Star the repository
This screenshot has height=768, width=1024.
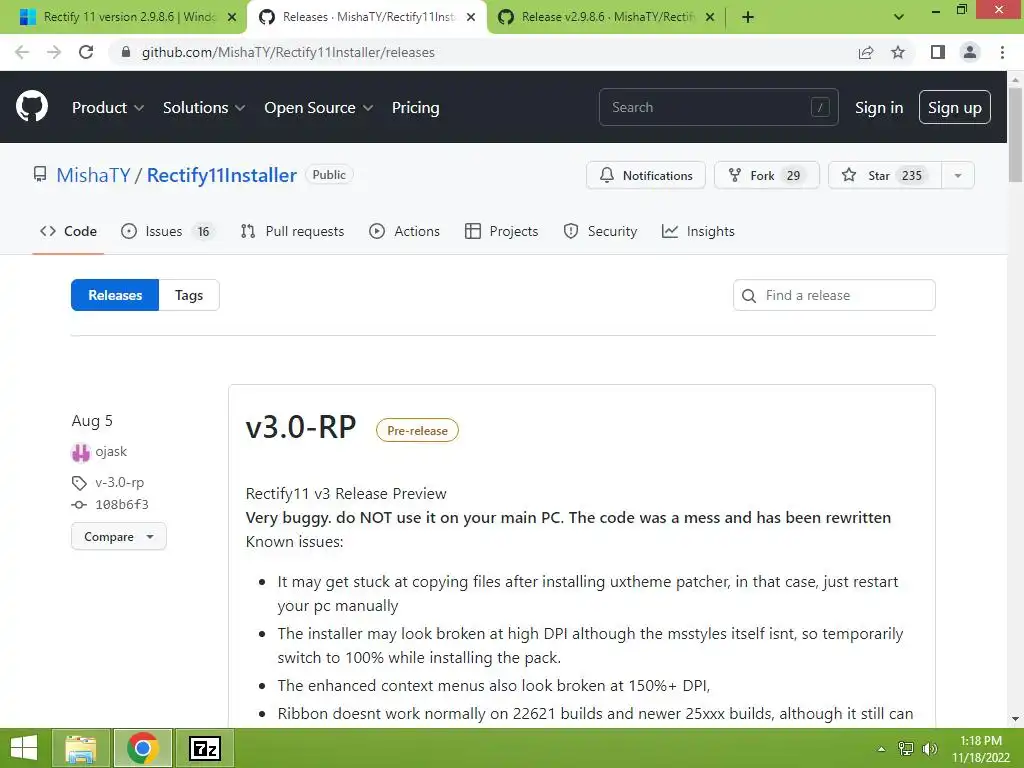pyautogui.click(x=884, y=175)
